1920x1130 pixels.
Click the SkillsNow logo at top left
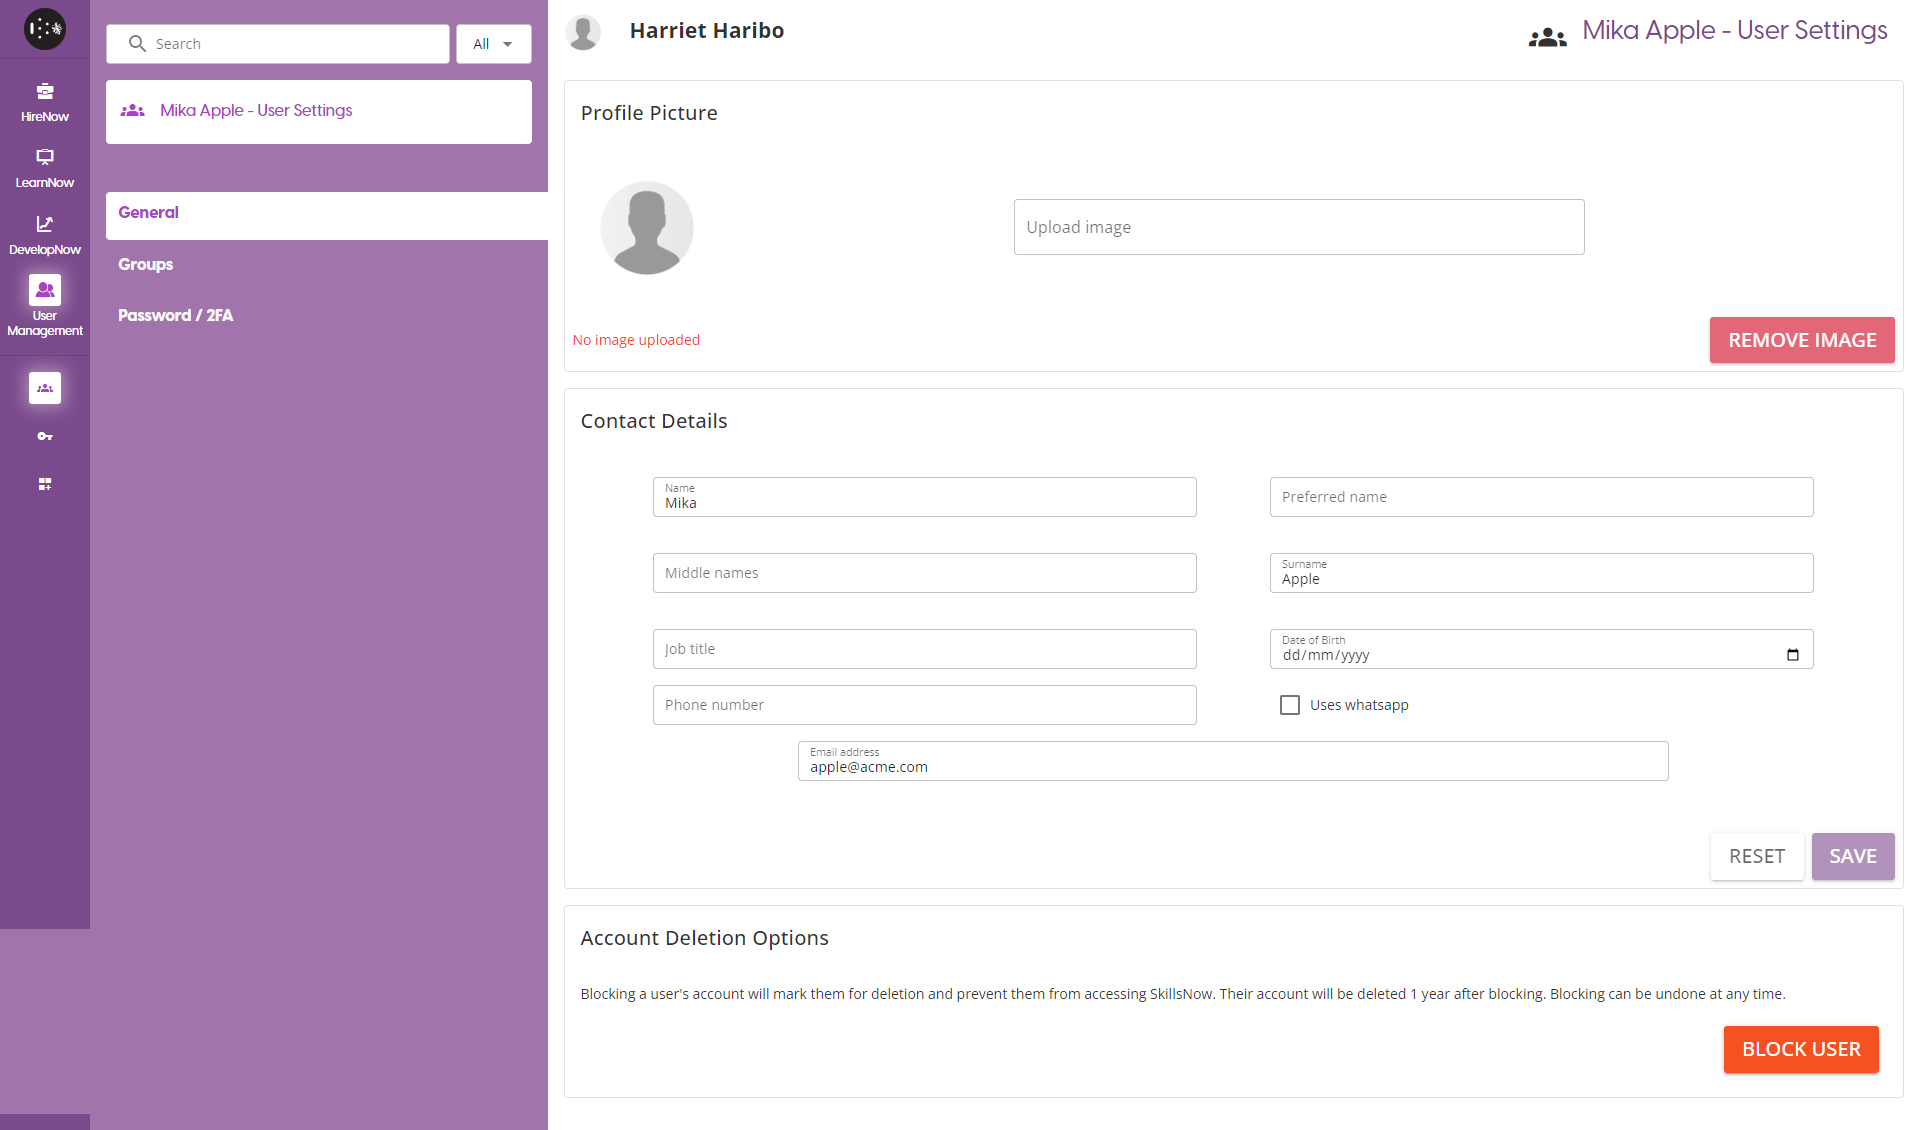[x=44, y=29]
